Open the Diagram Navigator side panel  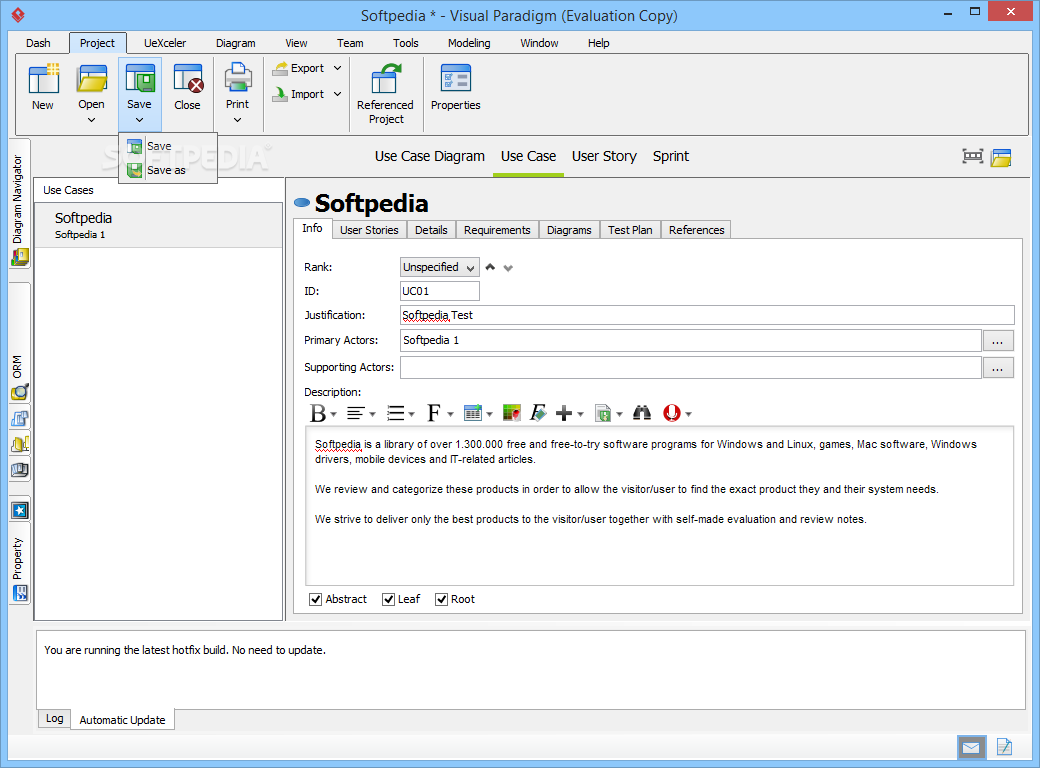(19, 203)
